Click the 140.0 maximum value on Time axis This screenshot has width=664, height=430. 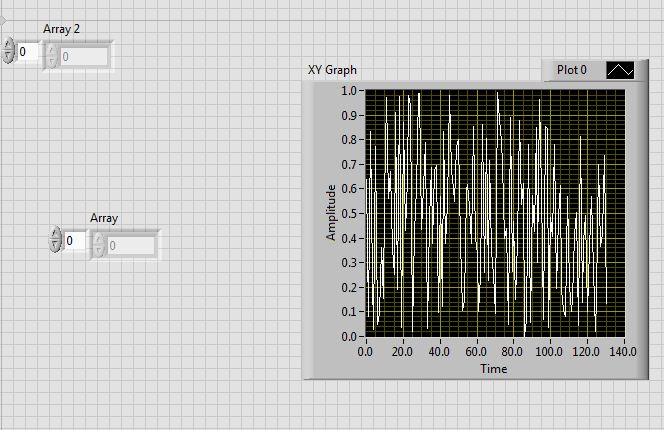point(623,352)
